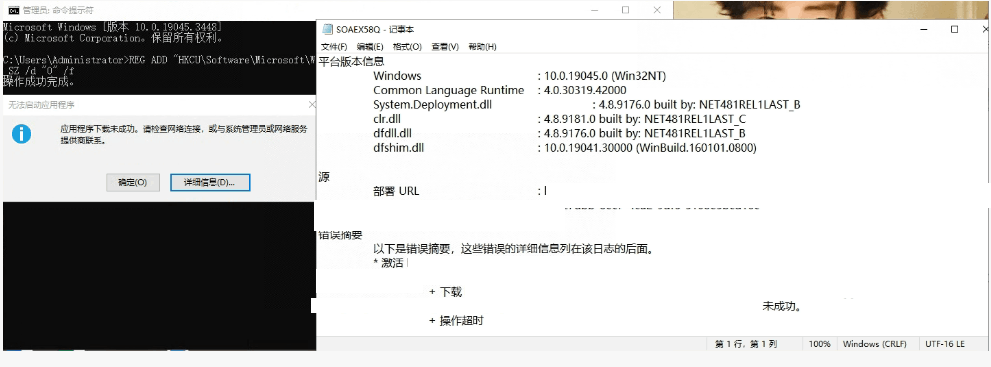Click UTF-16 LE encoding in status bar

pyautogui.click(x=945, y=344)
